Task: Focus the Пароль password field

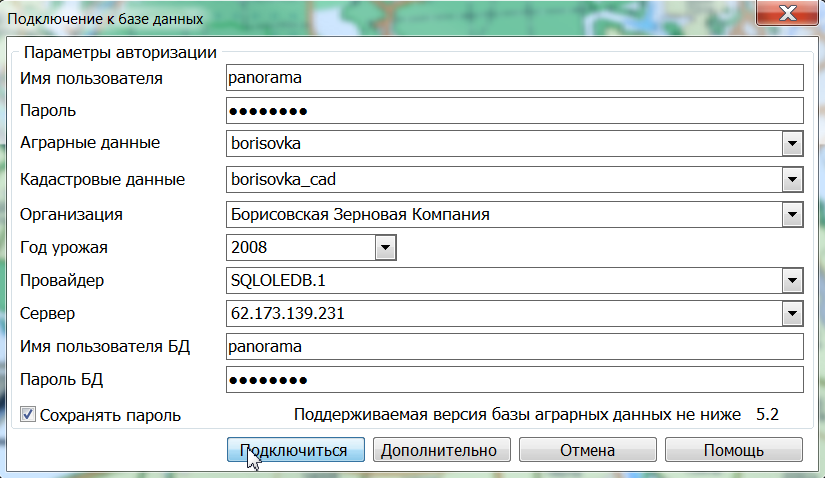Action: pos(515,110)
